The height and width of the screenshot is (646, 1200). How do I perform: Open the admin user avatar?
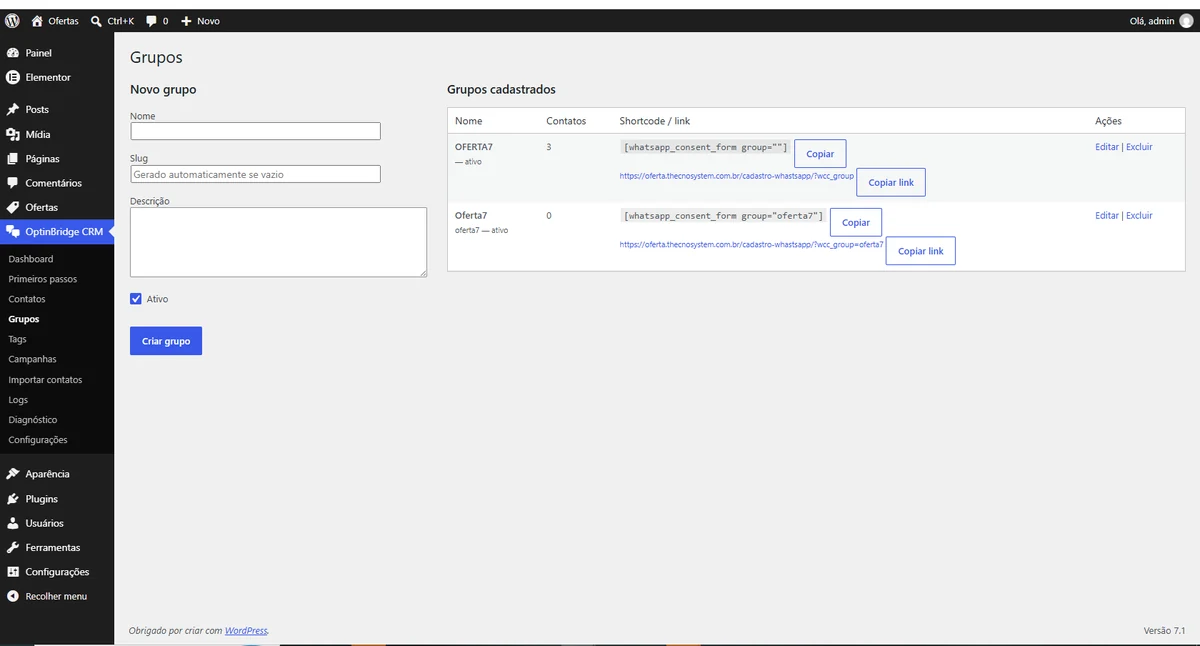click(1186, 20)
